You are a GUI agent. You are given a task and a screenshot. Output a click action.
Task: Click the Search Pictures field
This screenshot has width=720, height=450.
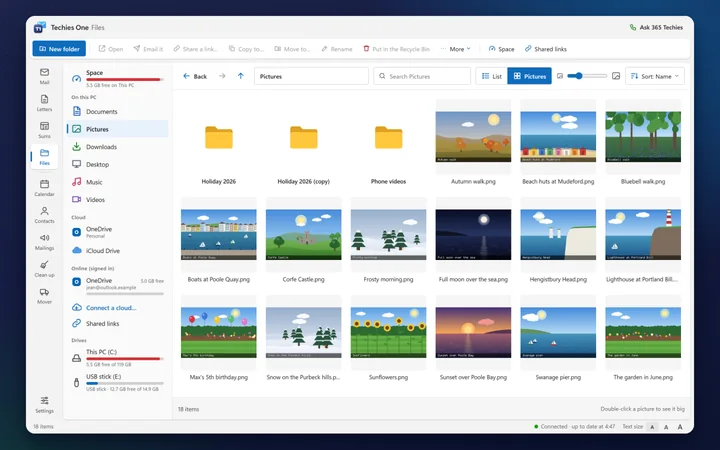click(x=422, y=76)
